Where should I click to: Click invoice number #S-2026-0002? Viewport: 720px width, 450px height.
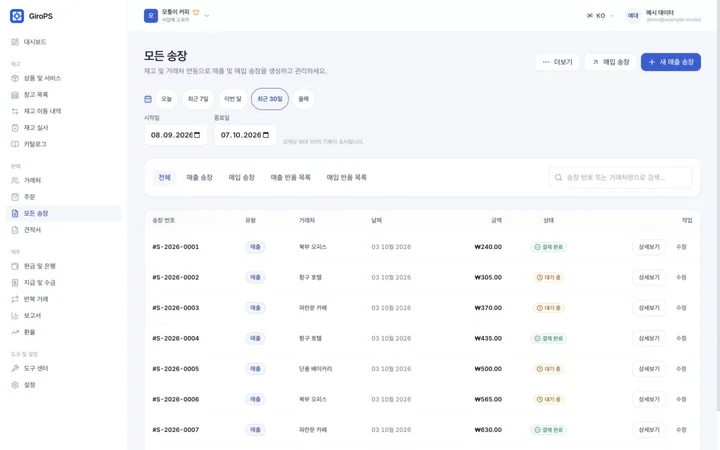point(176,277)
